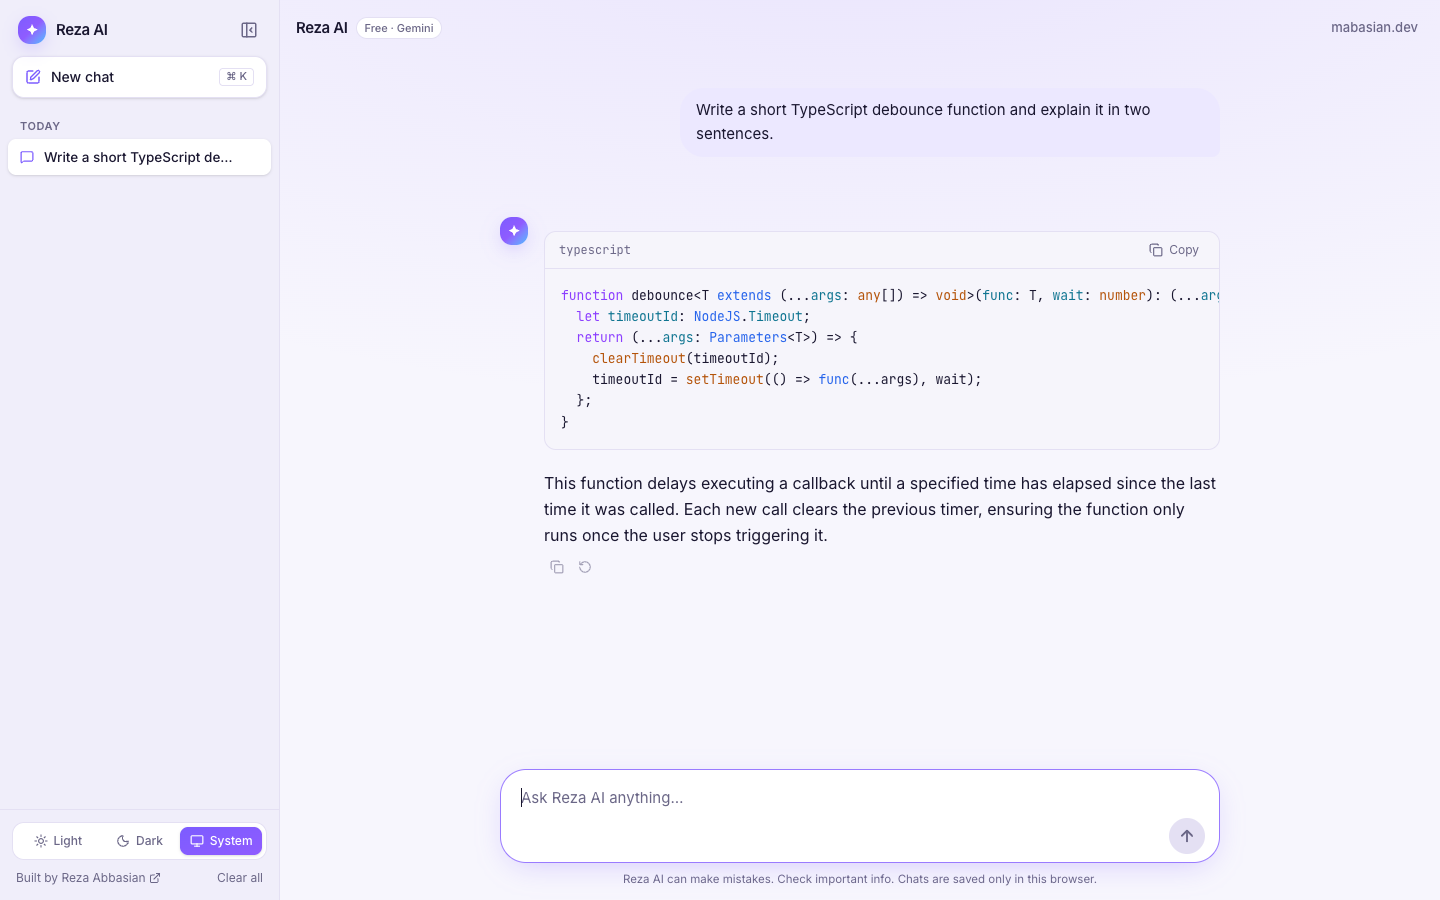This screenshot has height=900, width=1440.
Task: Click the 'typescript' code language label
Action: coord(595,250)
